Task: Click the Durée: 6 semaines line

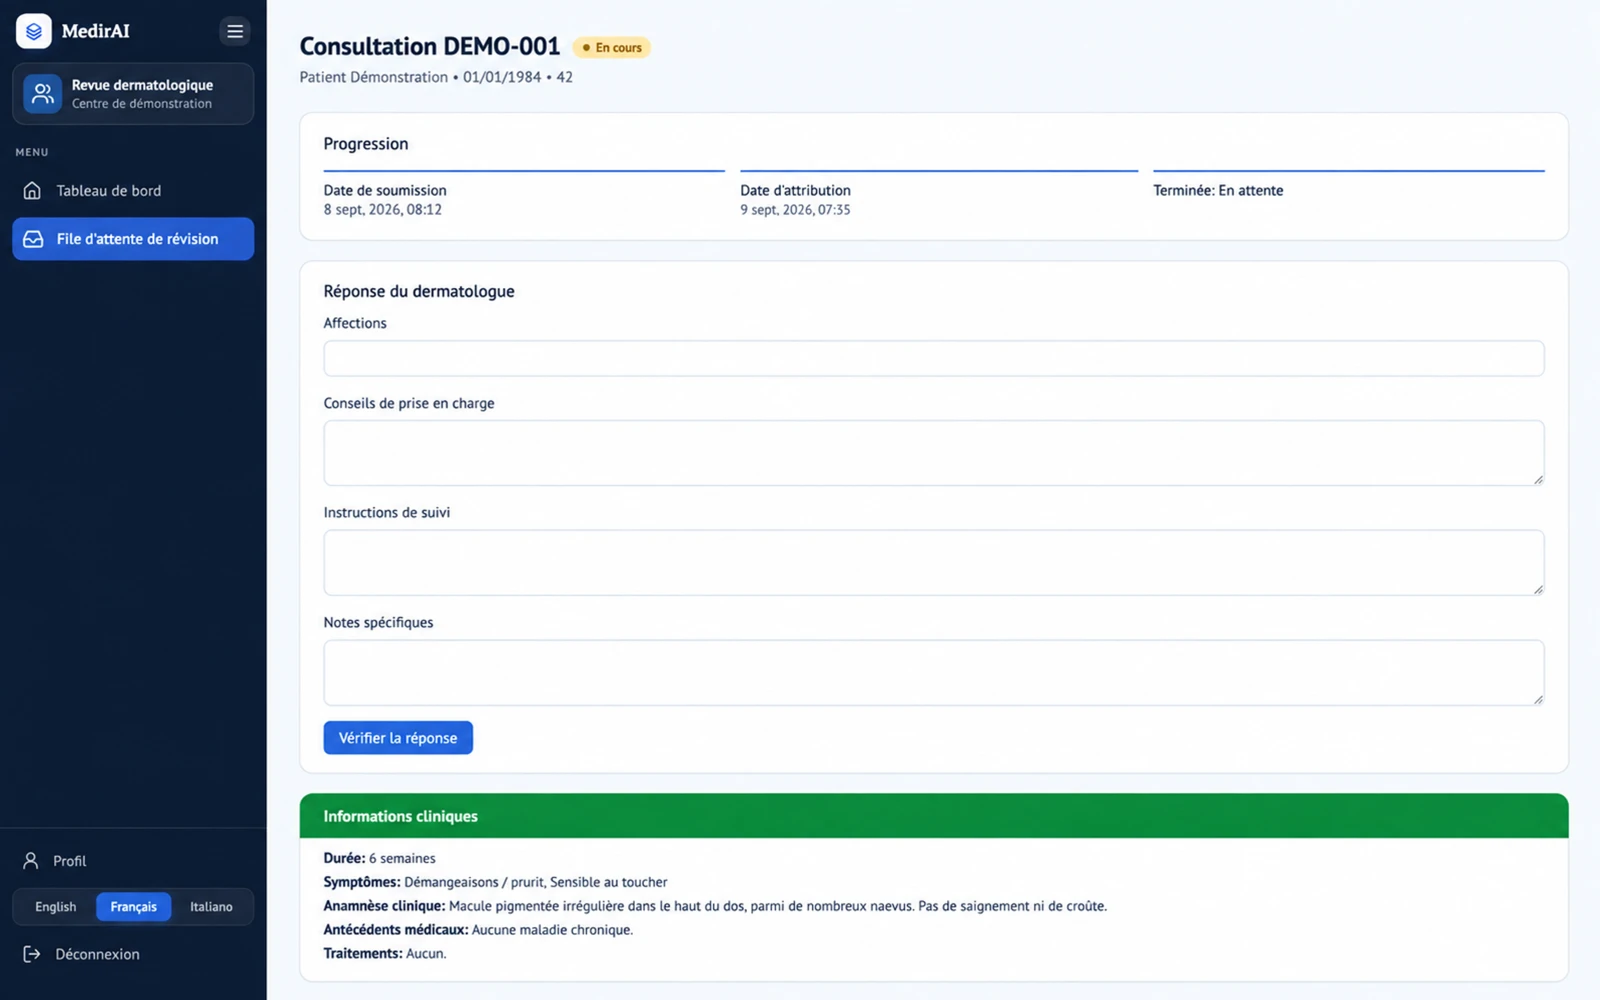Action: pyautogui.click(x=380, y=858)
